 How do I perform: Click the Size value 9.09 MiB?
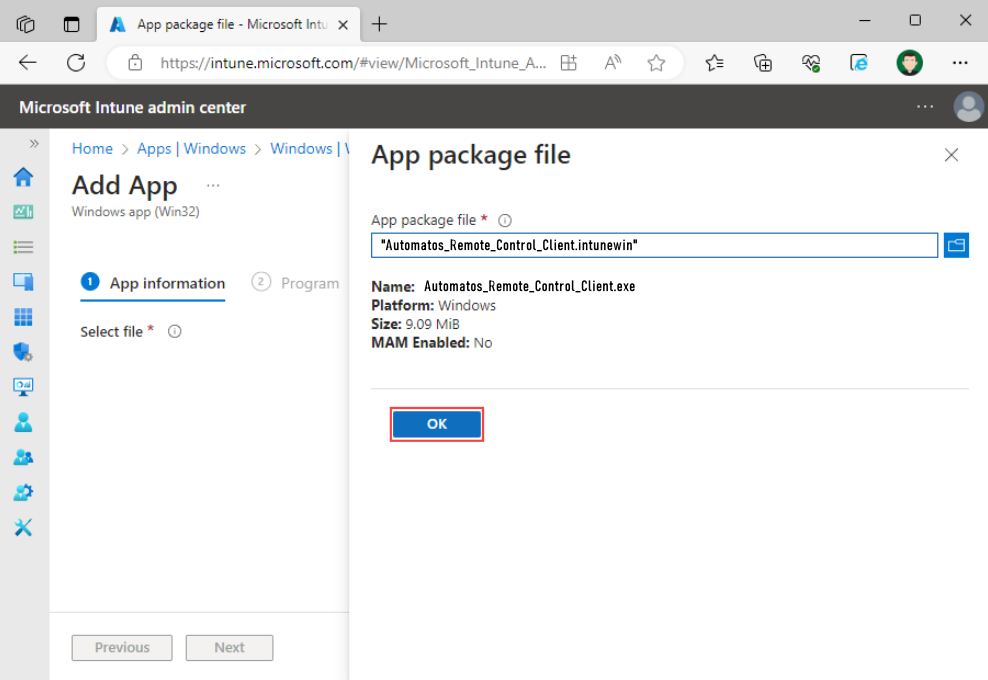[x=432, y=324]
